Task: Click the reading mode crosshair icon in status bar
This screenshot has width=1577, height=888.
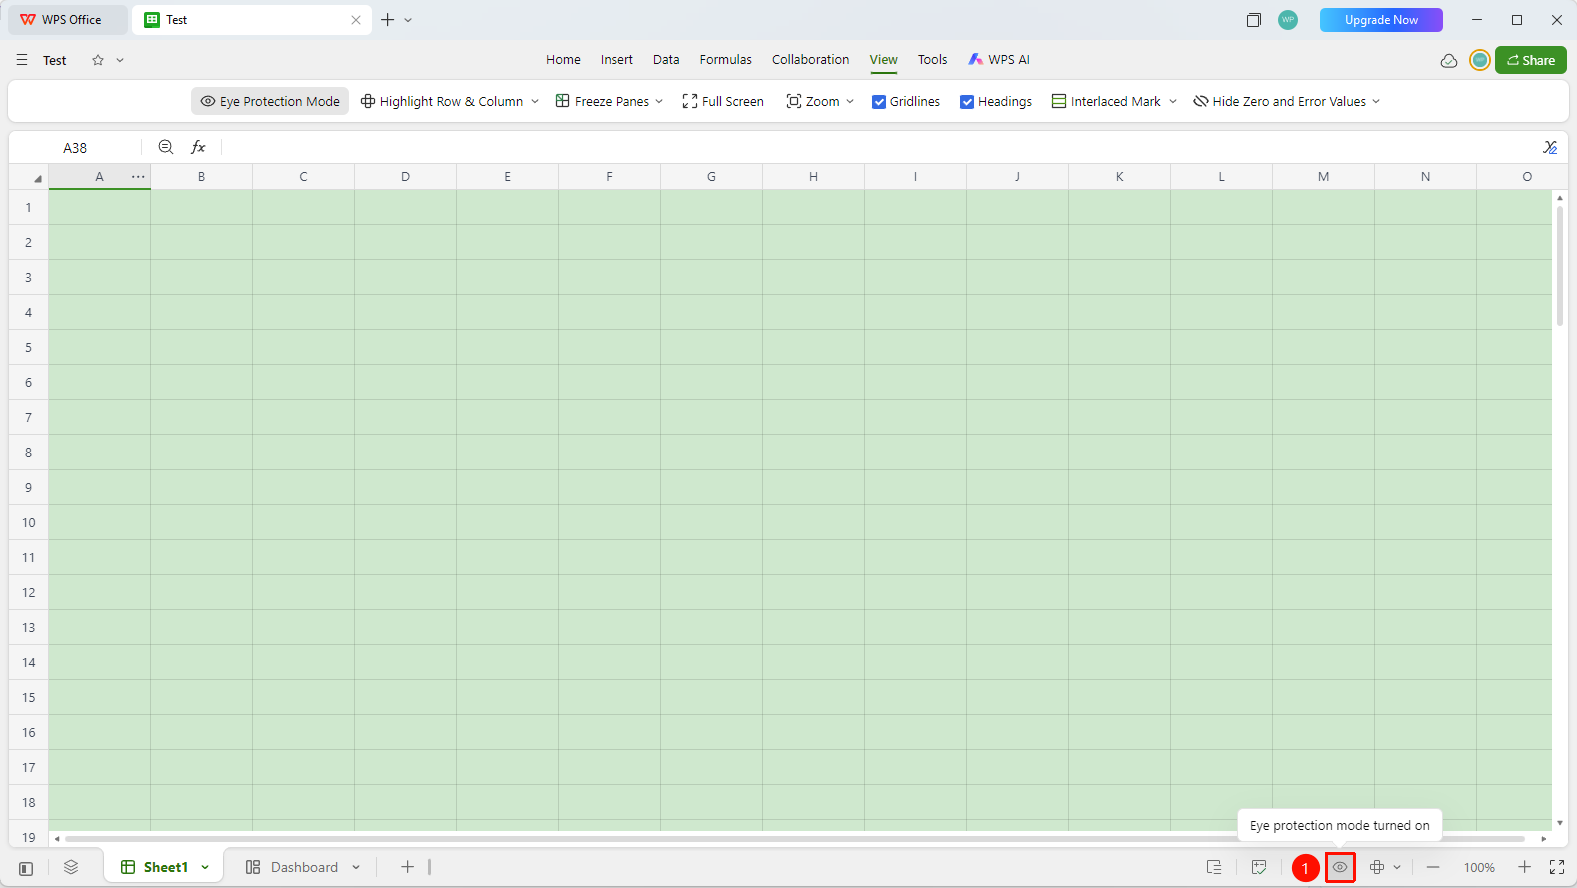Action: 1377,867
